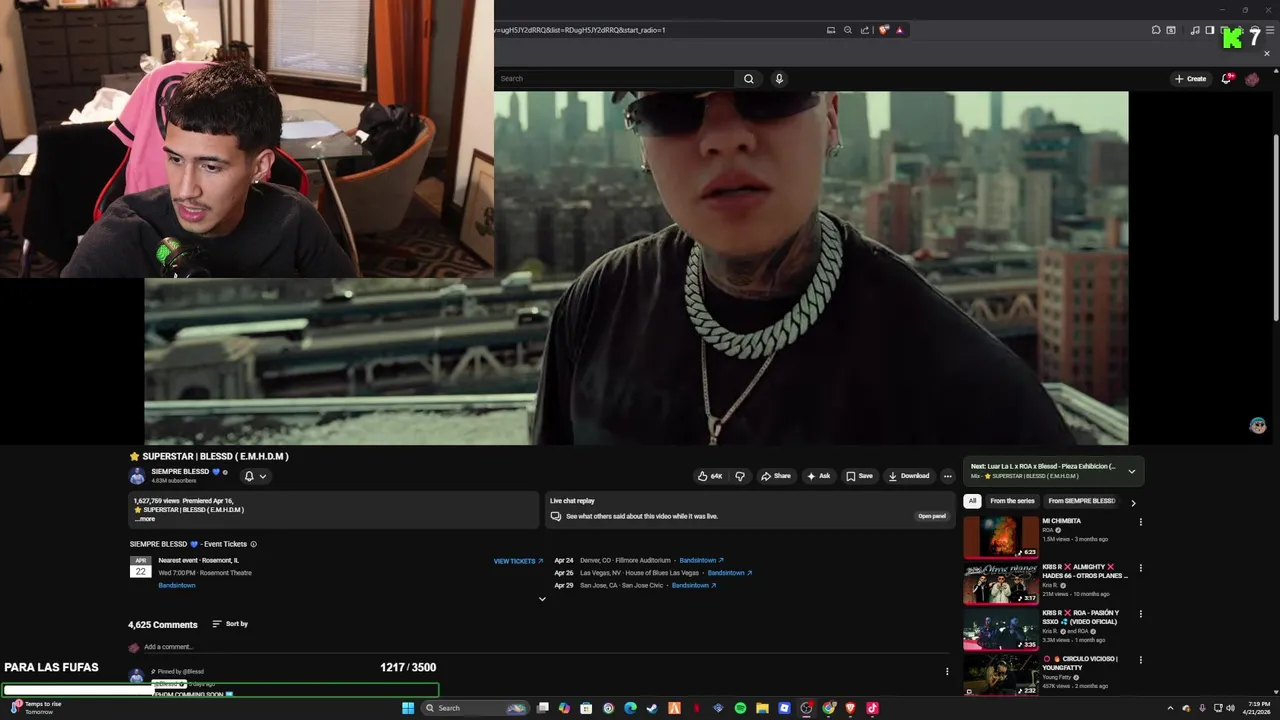Open Spotify from the taskbar
The width and height of the screenshot is (1280, 720).
coord(740,708)
